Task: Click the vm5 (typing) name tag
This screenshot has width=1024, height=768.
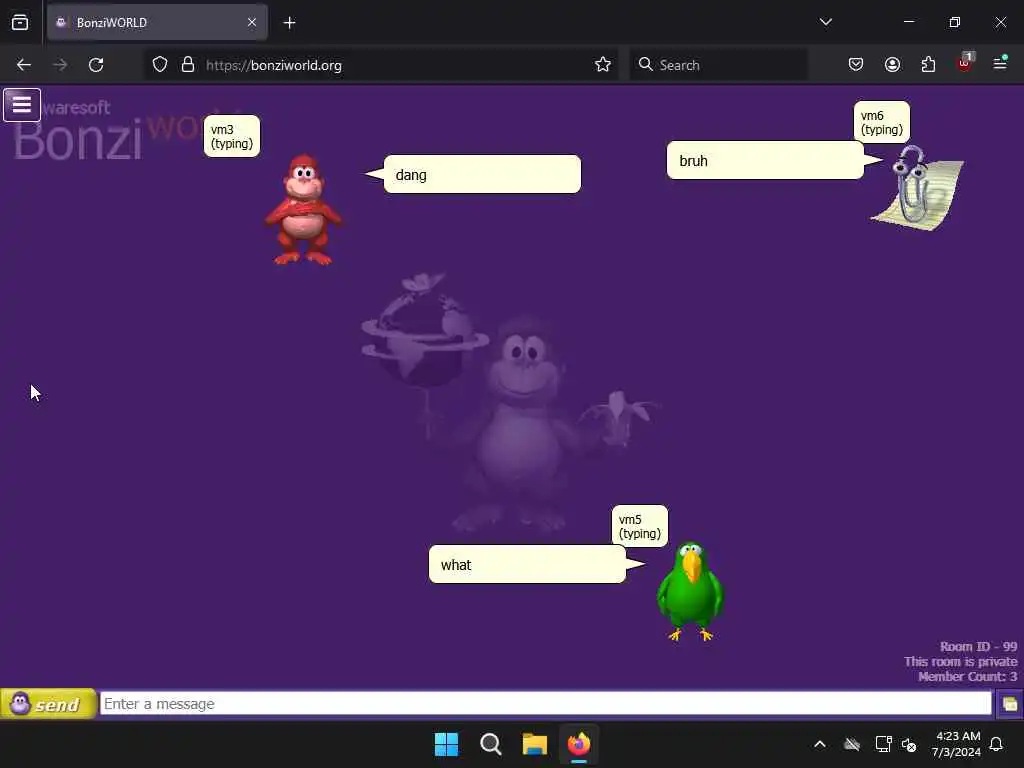Action: click(x=639, y=526)
